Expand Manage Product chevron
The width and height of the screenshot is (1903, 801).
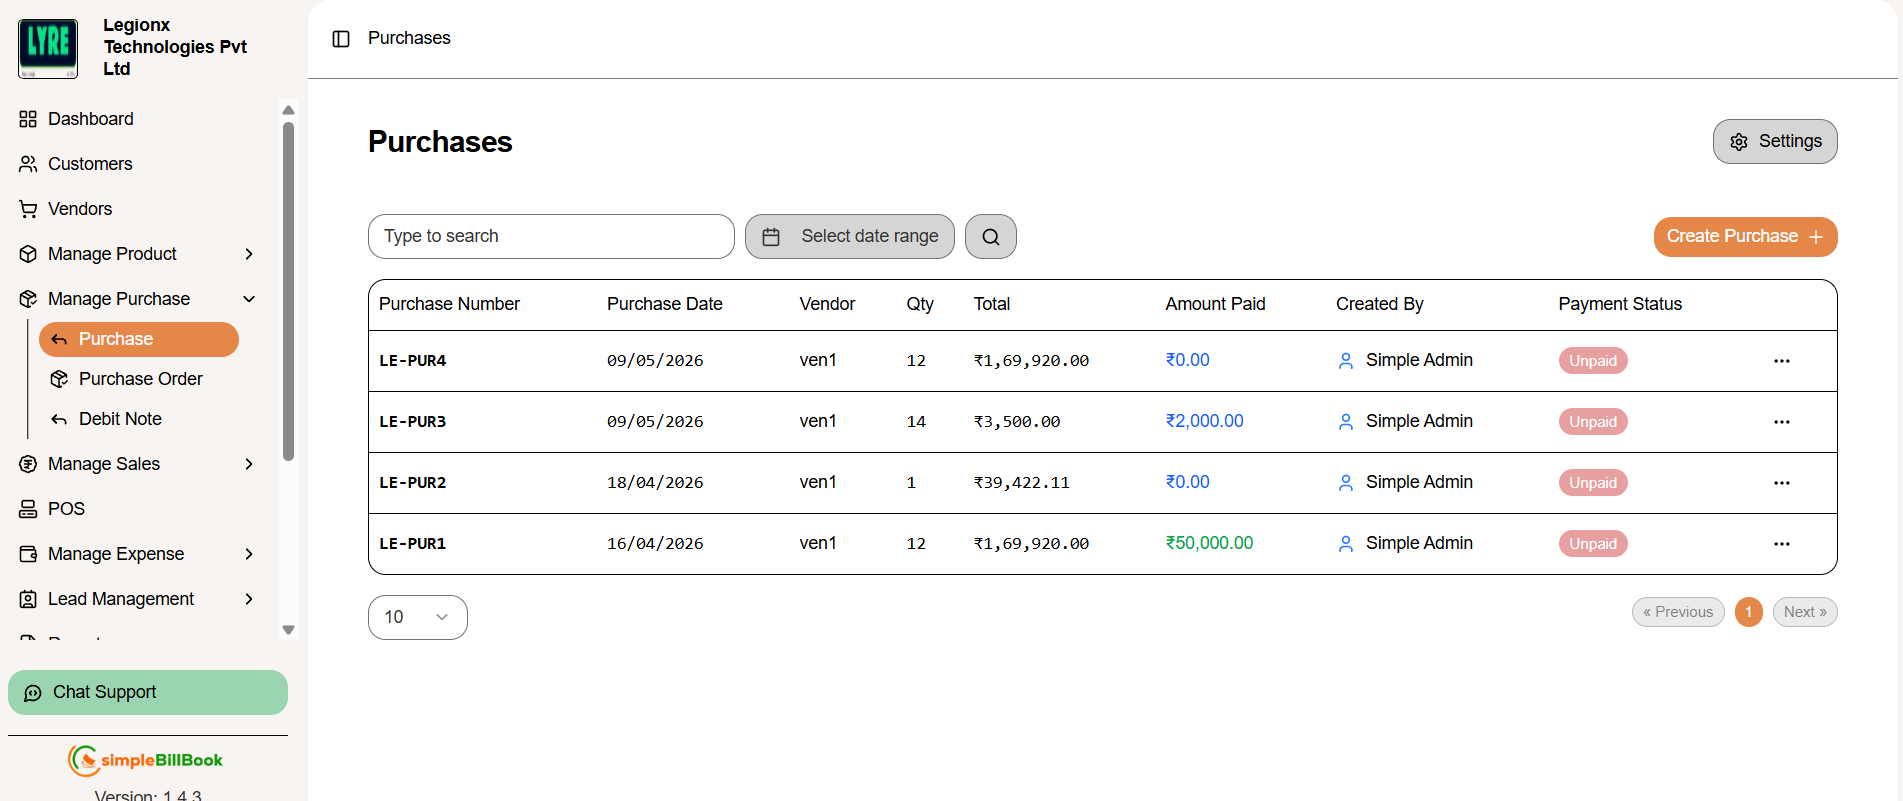coord(249,254)
